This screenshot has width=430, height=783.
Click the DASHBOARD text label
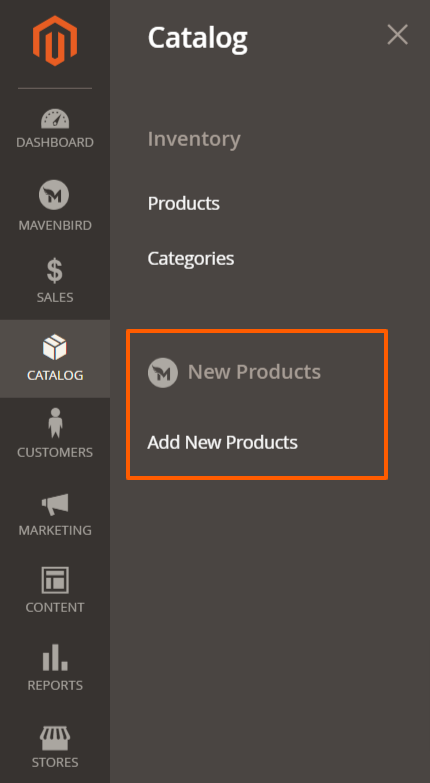(55, 142)
